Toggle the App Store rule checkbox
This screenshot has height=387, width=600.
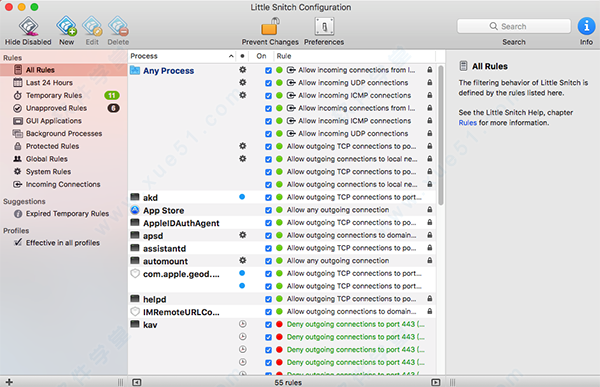268,210
